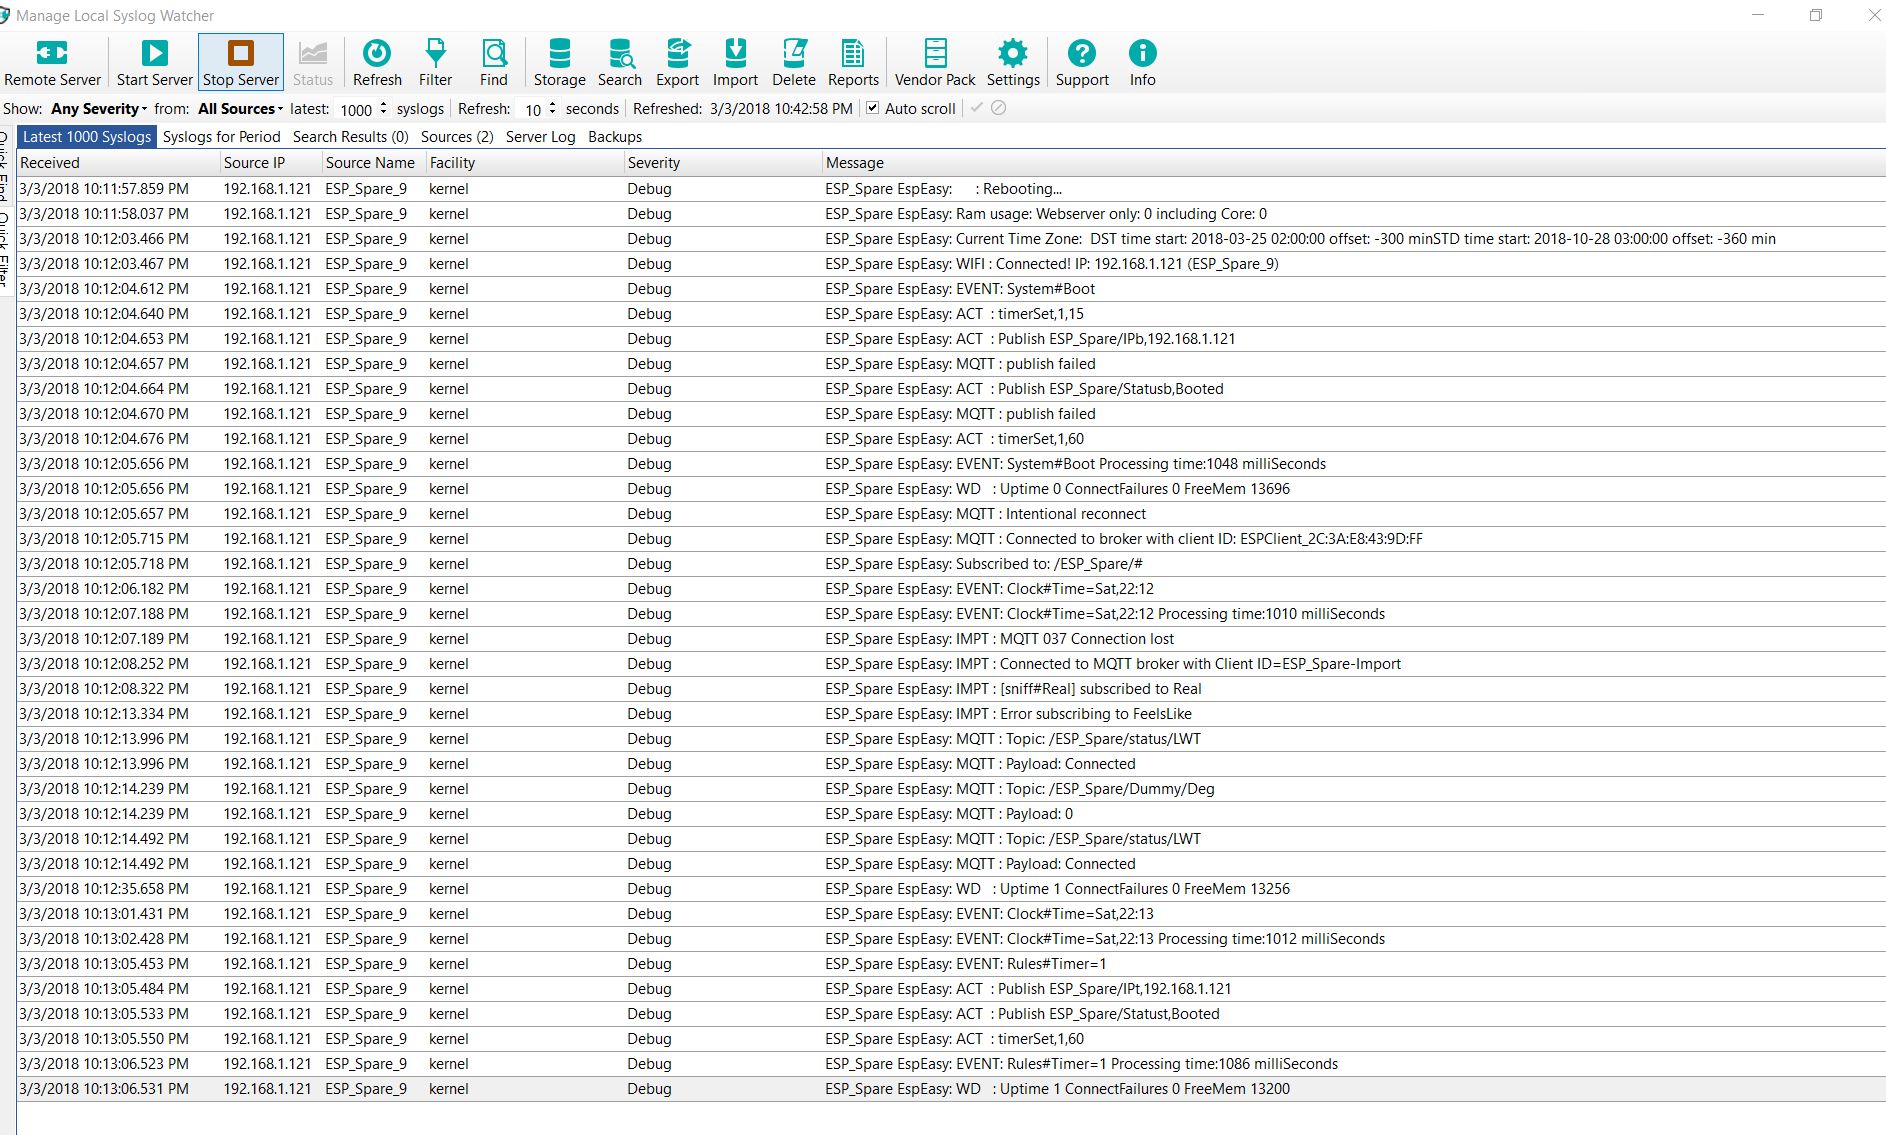Disable Auto scroll
Screen dimensions: 1886x1135
872,108
